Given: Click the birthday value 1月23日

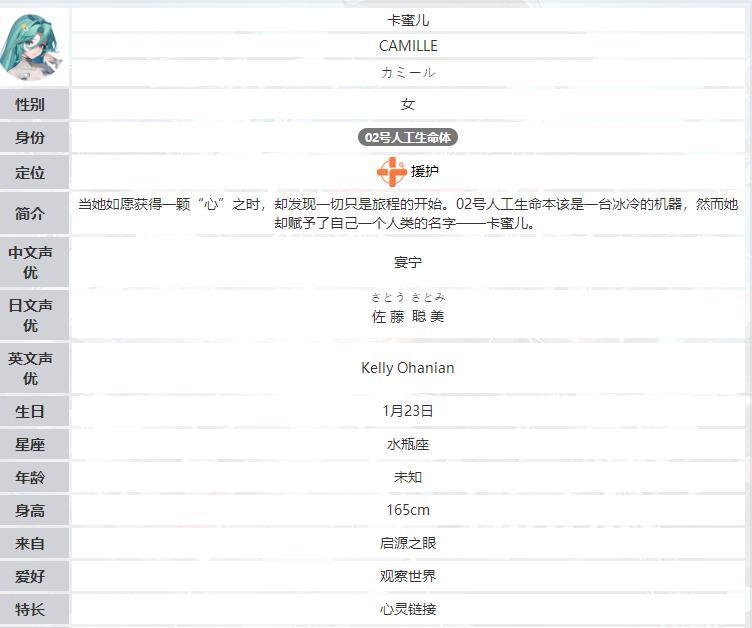Looking at the screenshot, I should pos(408,411).
